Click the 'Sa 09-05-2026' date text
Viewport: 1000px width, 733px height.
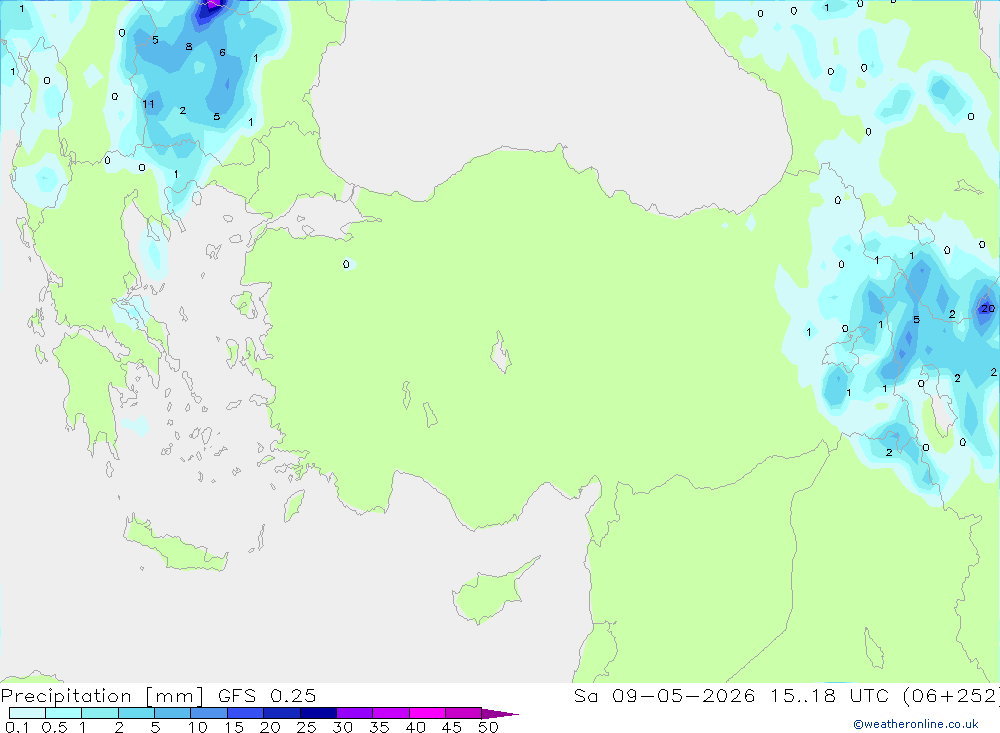point(664,696)
